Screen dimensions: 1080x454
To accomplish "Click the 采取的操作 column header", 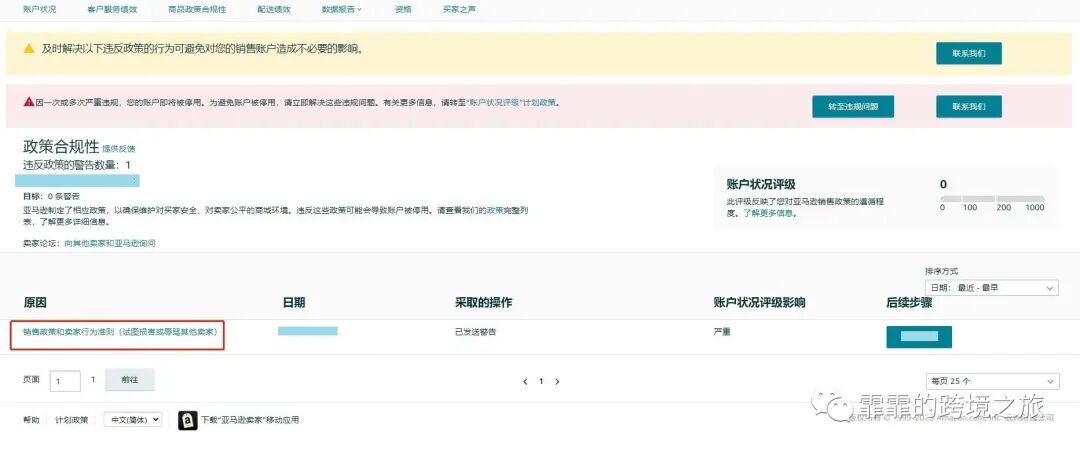I will 484,302.
